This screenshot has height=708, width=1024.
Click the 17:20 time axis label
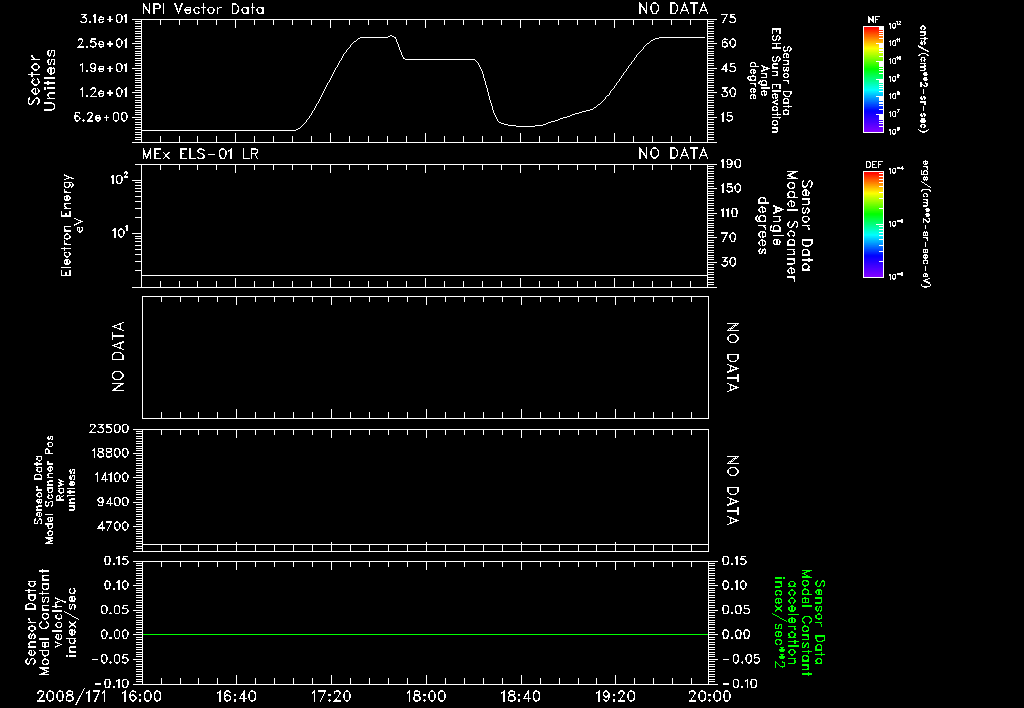point(331,696)
